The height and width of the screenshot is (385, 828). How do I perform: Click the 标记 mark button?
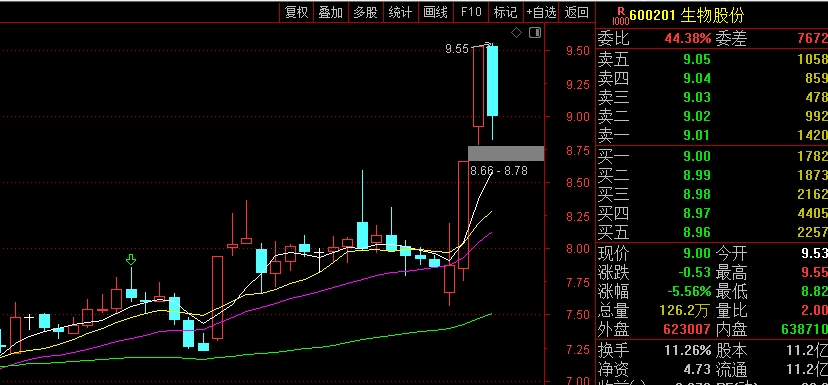pos(505,12)
